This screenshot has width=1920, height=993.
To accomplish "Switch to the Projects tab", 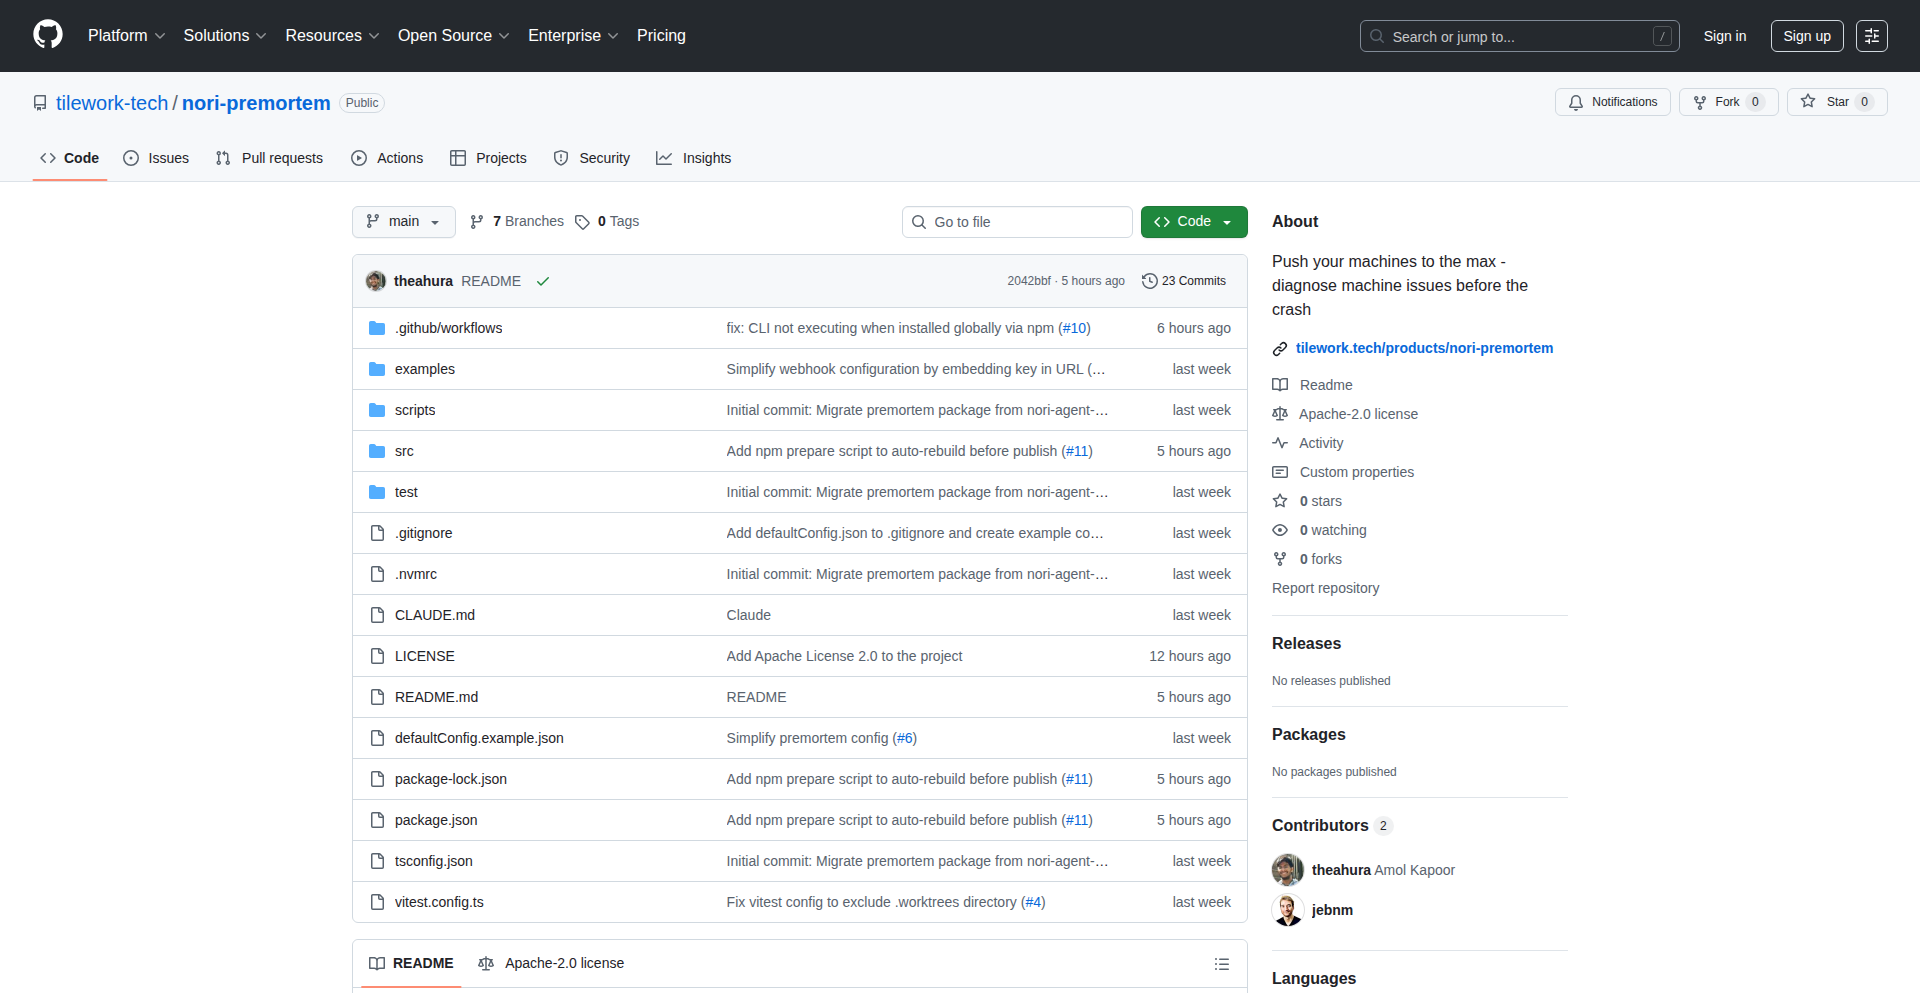I will point(488,158).
